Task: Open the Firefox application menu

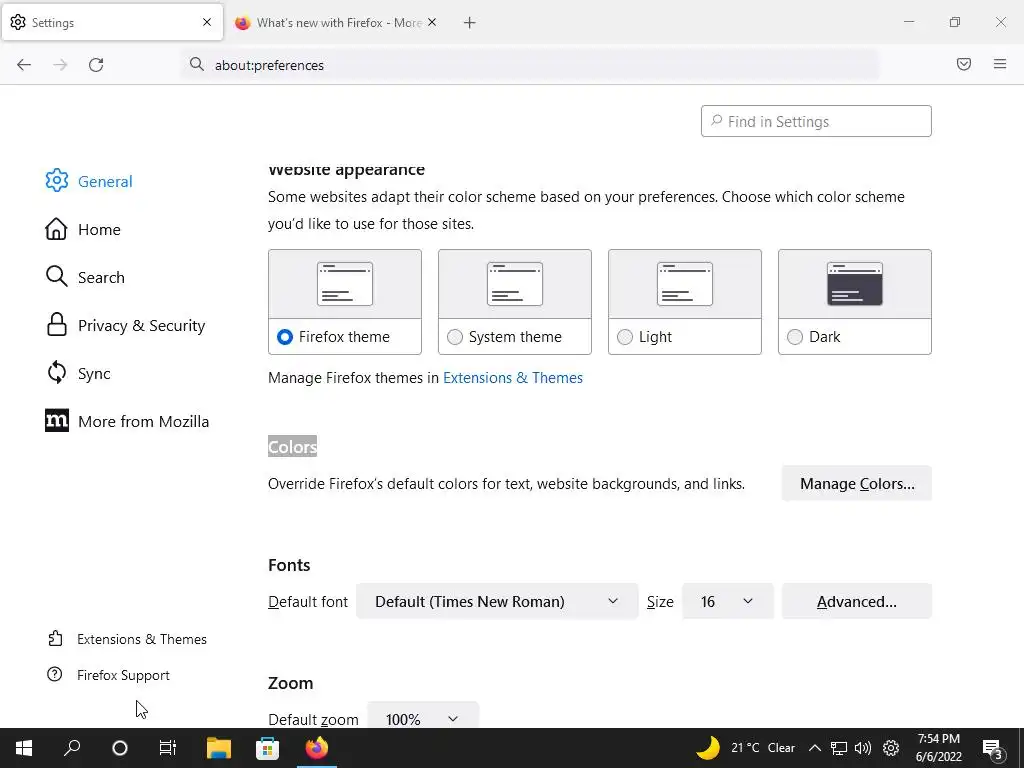Action: point(1000,64)
